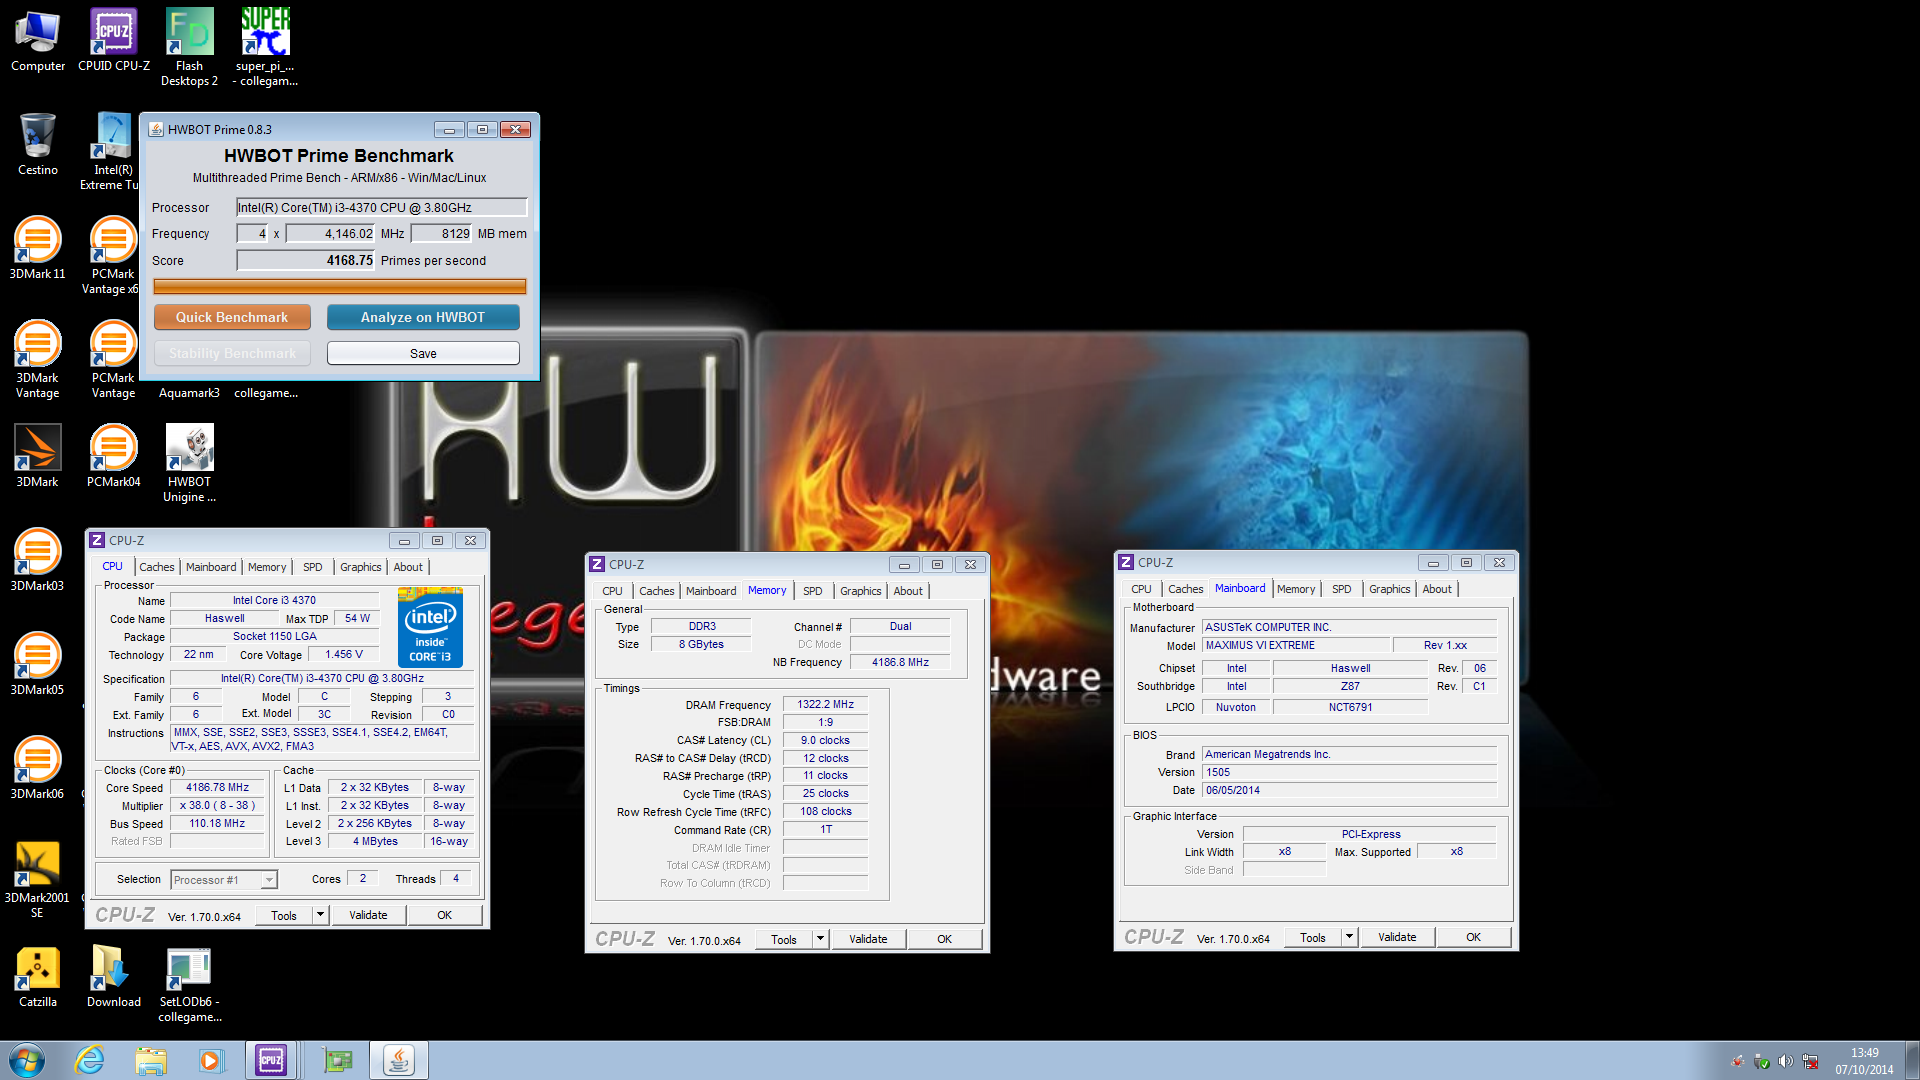This screenshot has height=1080, width=1920.
Task: Open the 3DMark Vantage shortcut
Action: (x=38, y=359)
